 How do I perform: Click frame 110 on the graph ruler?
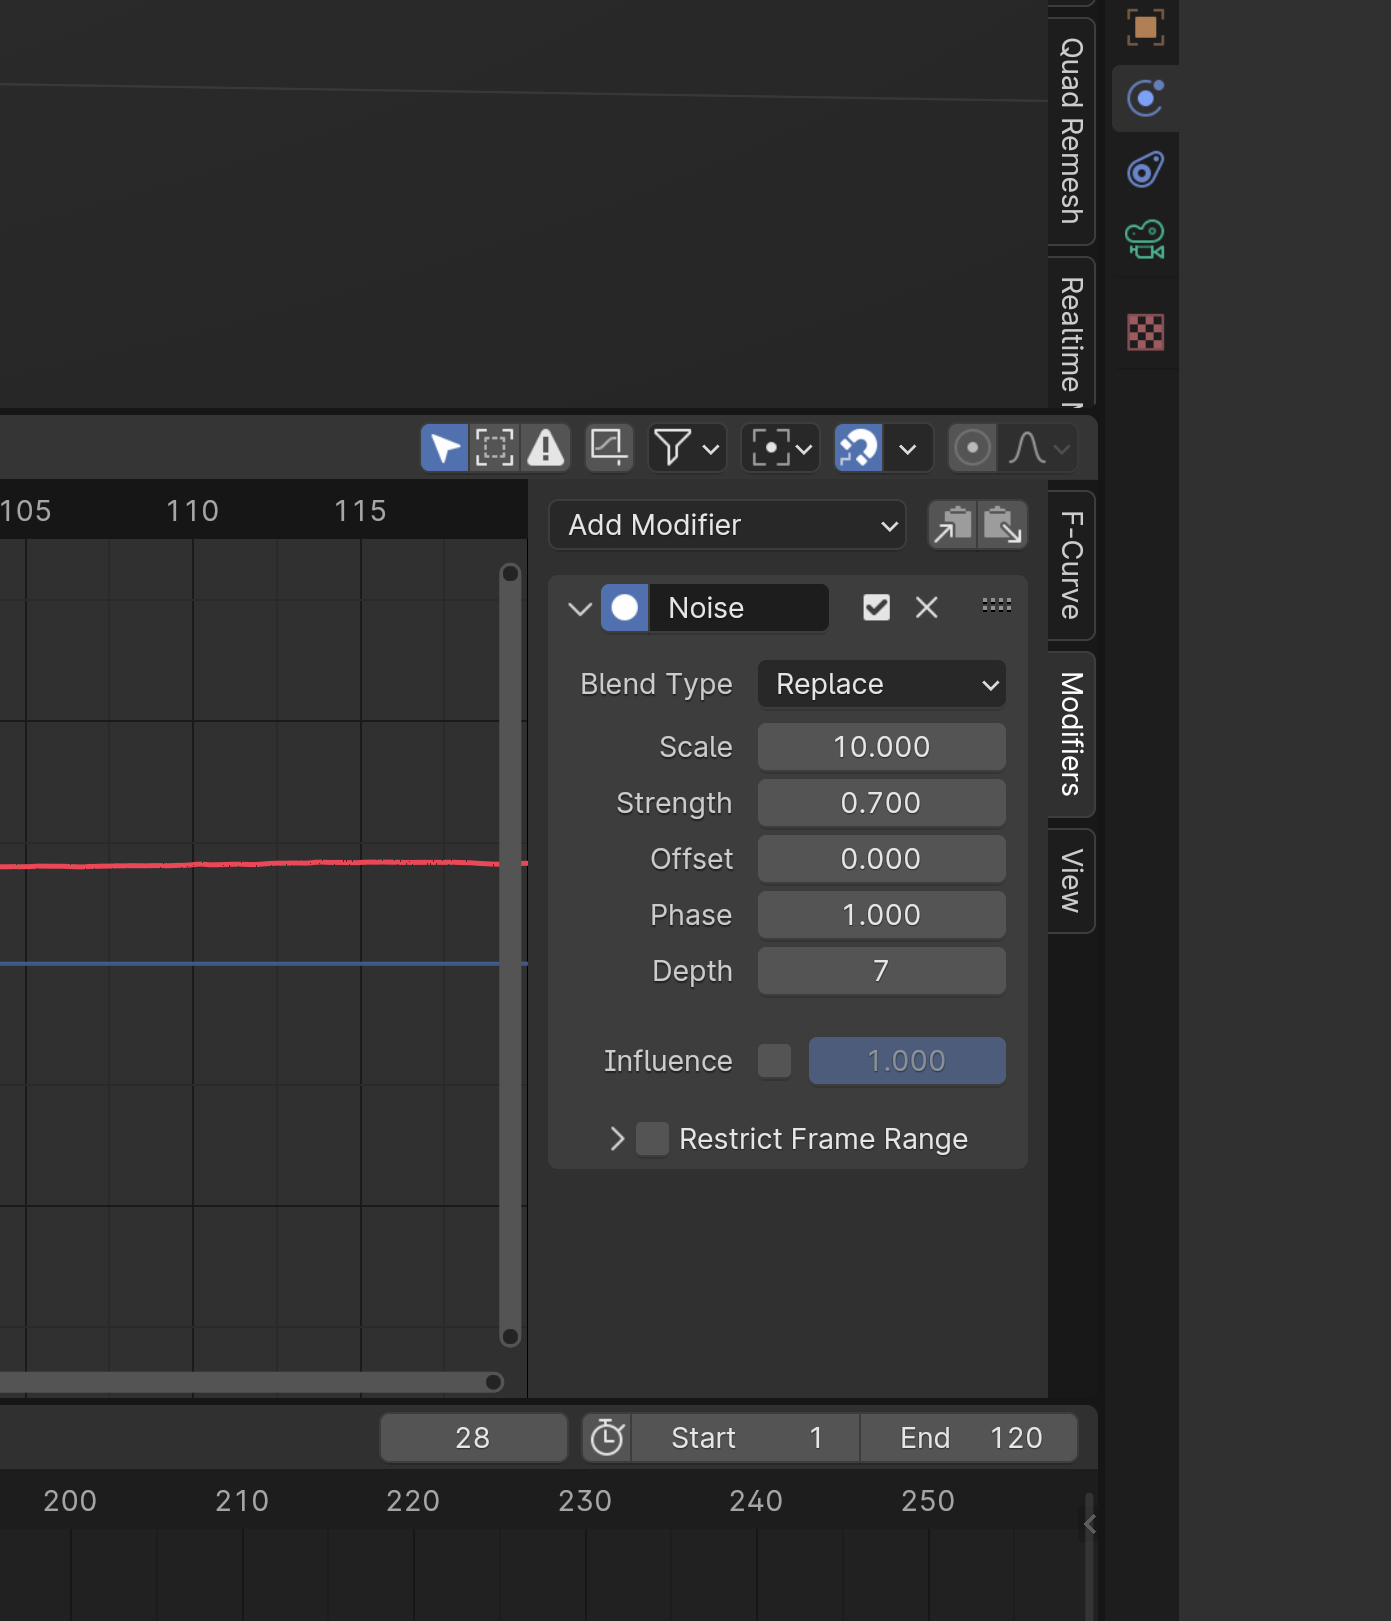(x=192, y=511)
